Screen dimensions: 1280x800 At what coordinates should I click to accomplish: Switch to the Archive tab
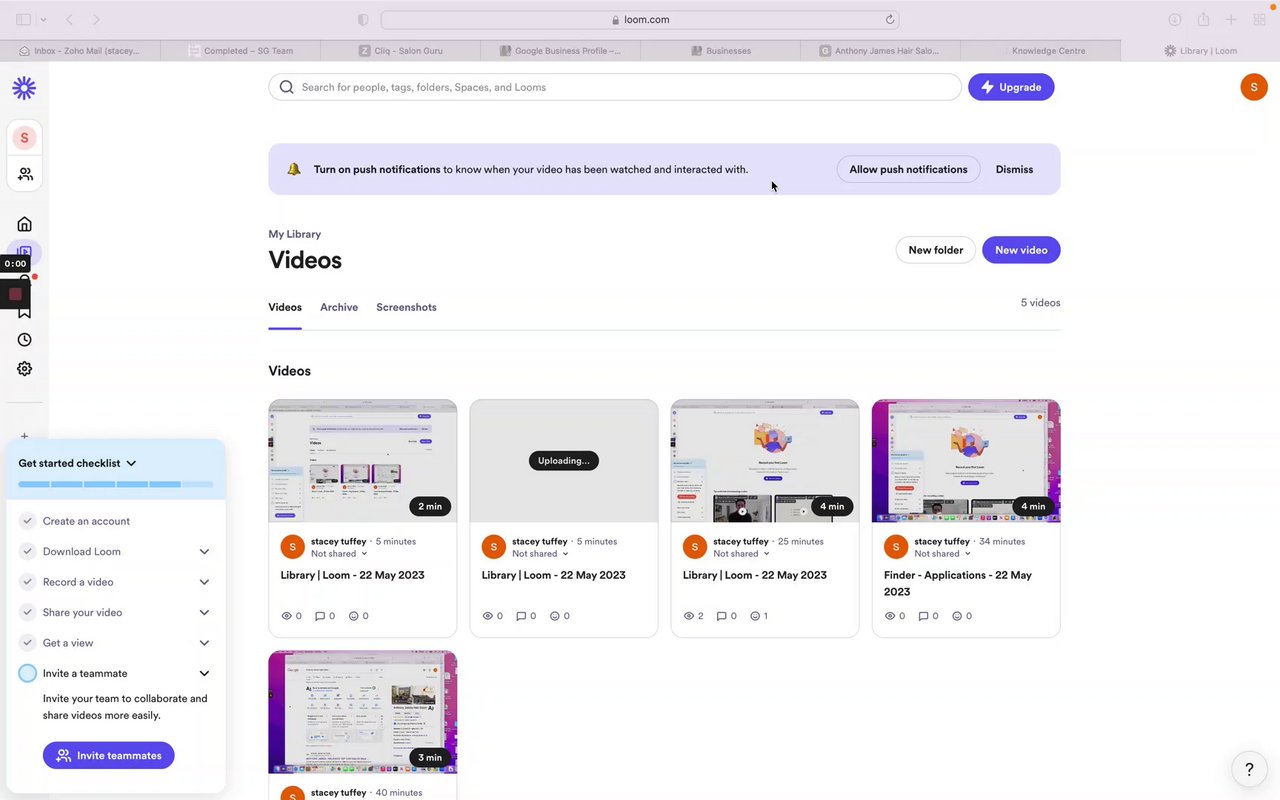pyautogui.click(x=339, y=307)
